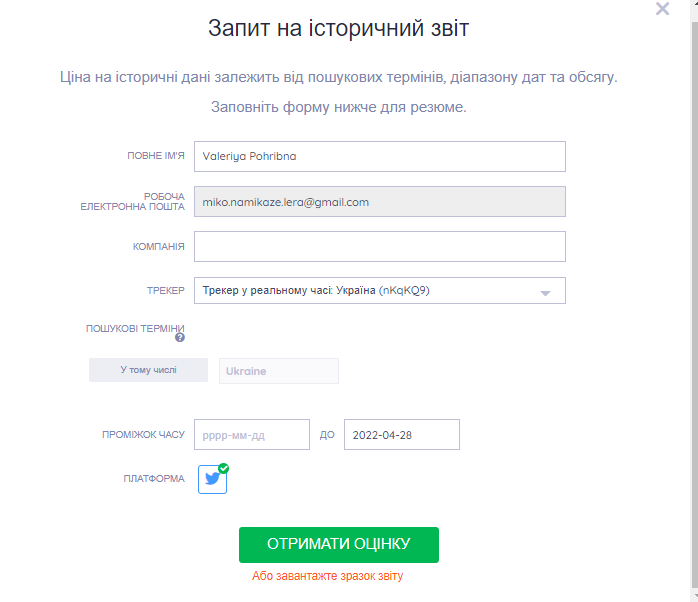The image size is (698, 602).
Task: Click the Компанія input field
Action: [380, 246]
